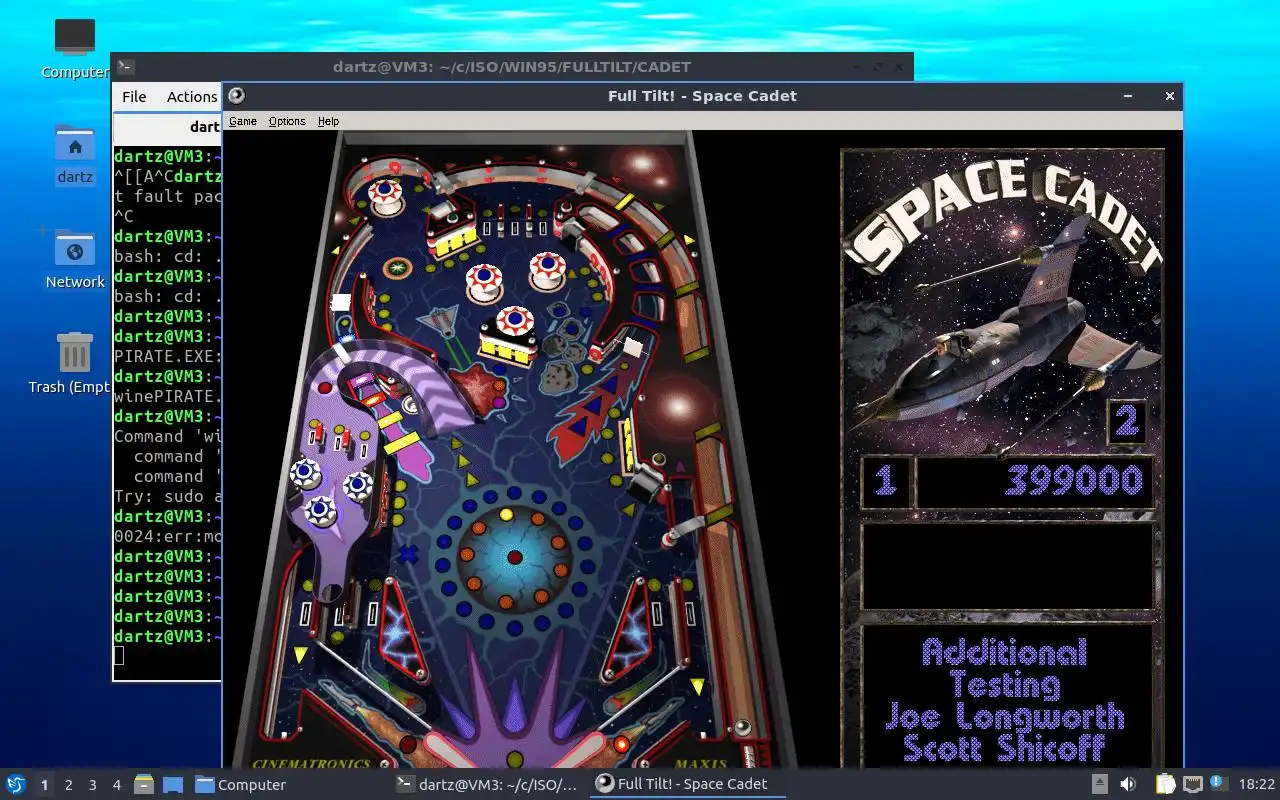Click the 'Scott Shicoff' credit name

pos(1004,747)
